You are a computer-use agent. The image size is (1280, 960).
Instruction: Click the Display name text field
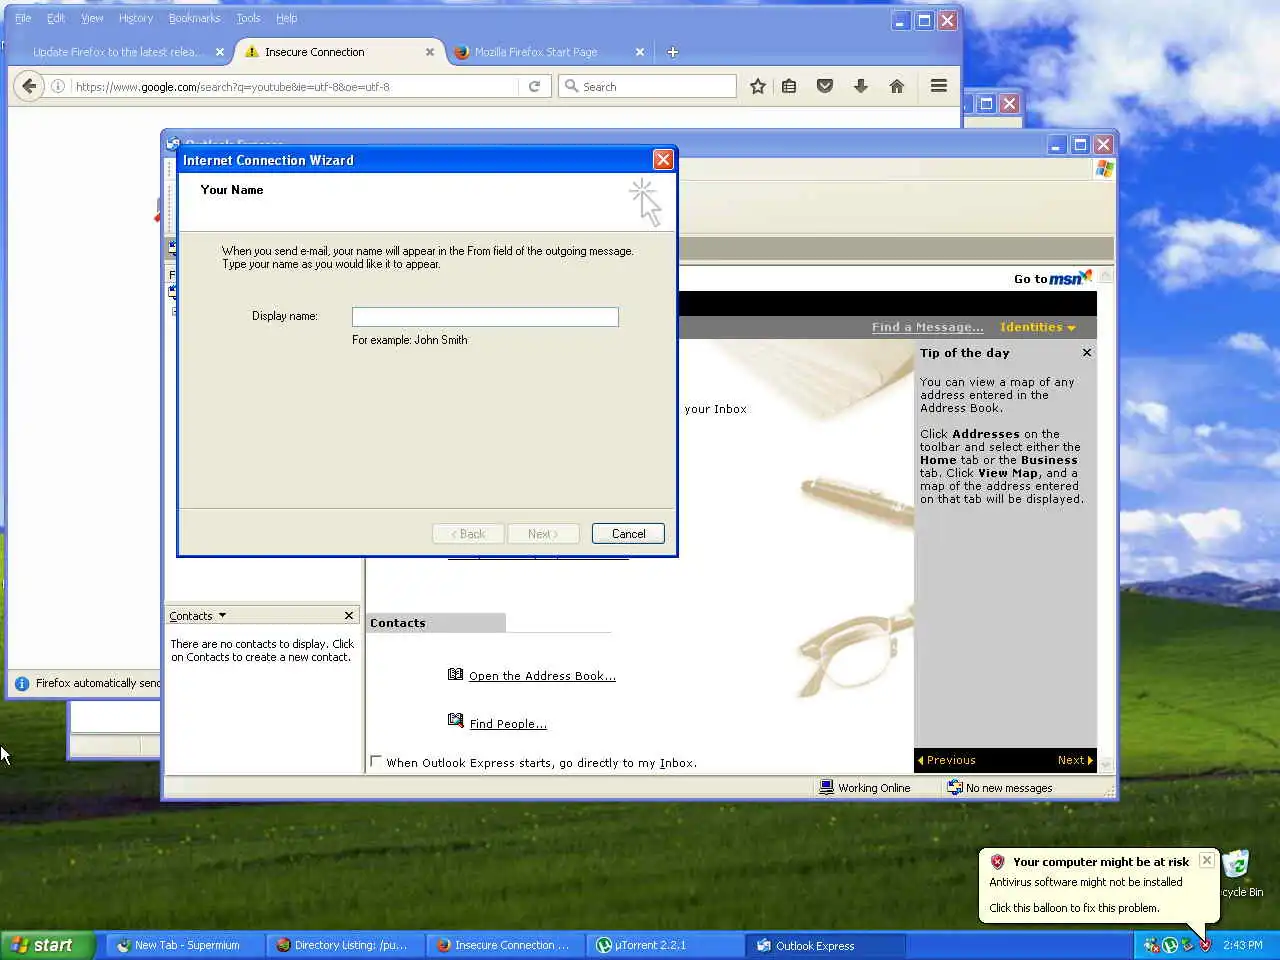point(485,317)
